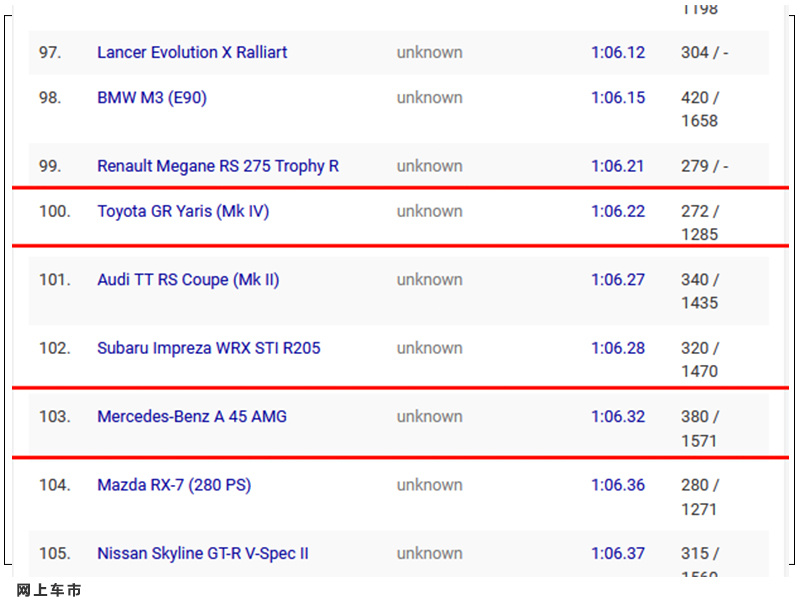The image size is (800, 600).
Task: Select "unknown" in the Mazda RX-7 row
Action: (430, 485)
